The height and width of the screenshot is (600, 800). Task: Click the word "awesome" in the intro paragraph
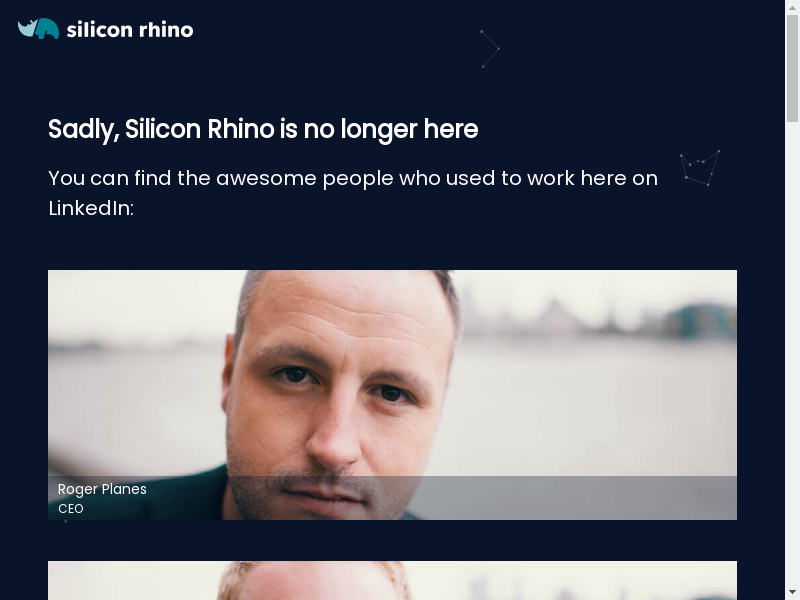(x=266, y=179)
